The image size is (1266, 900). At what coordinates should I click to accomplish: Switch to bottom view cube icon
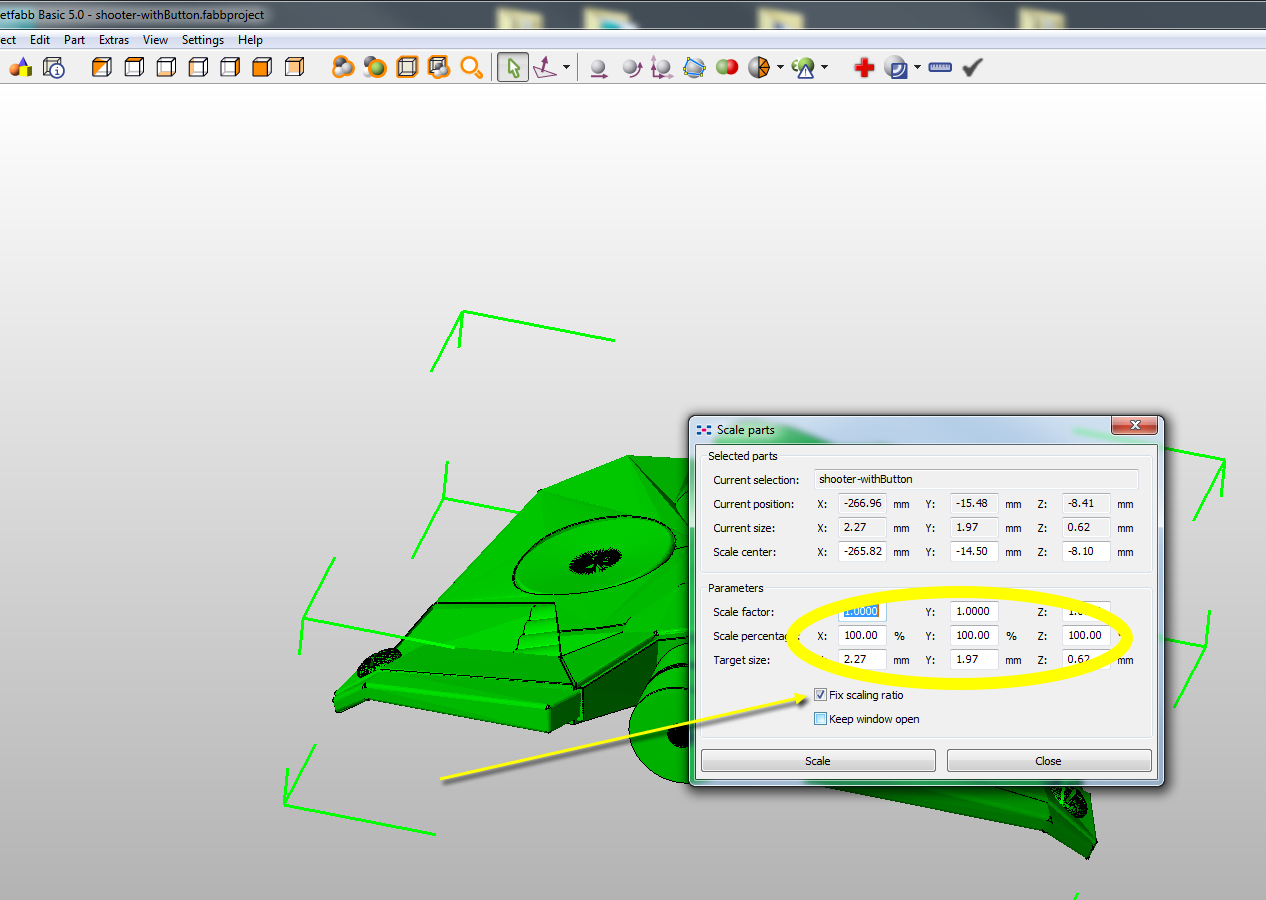tap(166, 67)
